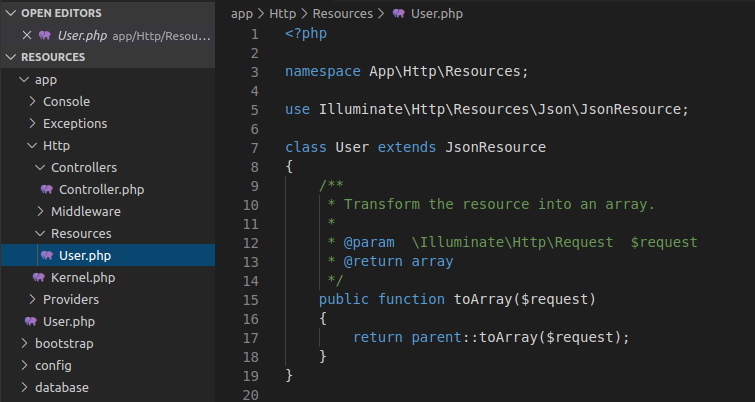
Task: Click 'Http' in the breadcrumb path
Action: 282,14
